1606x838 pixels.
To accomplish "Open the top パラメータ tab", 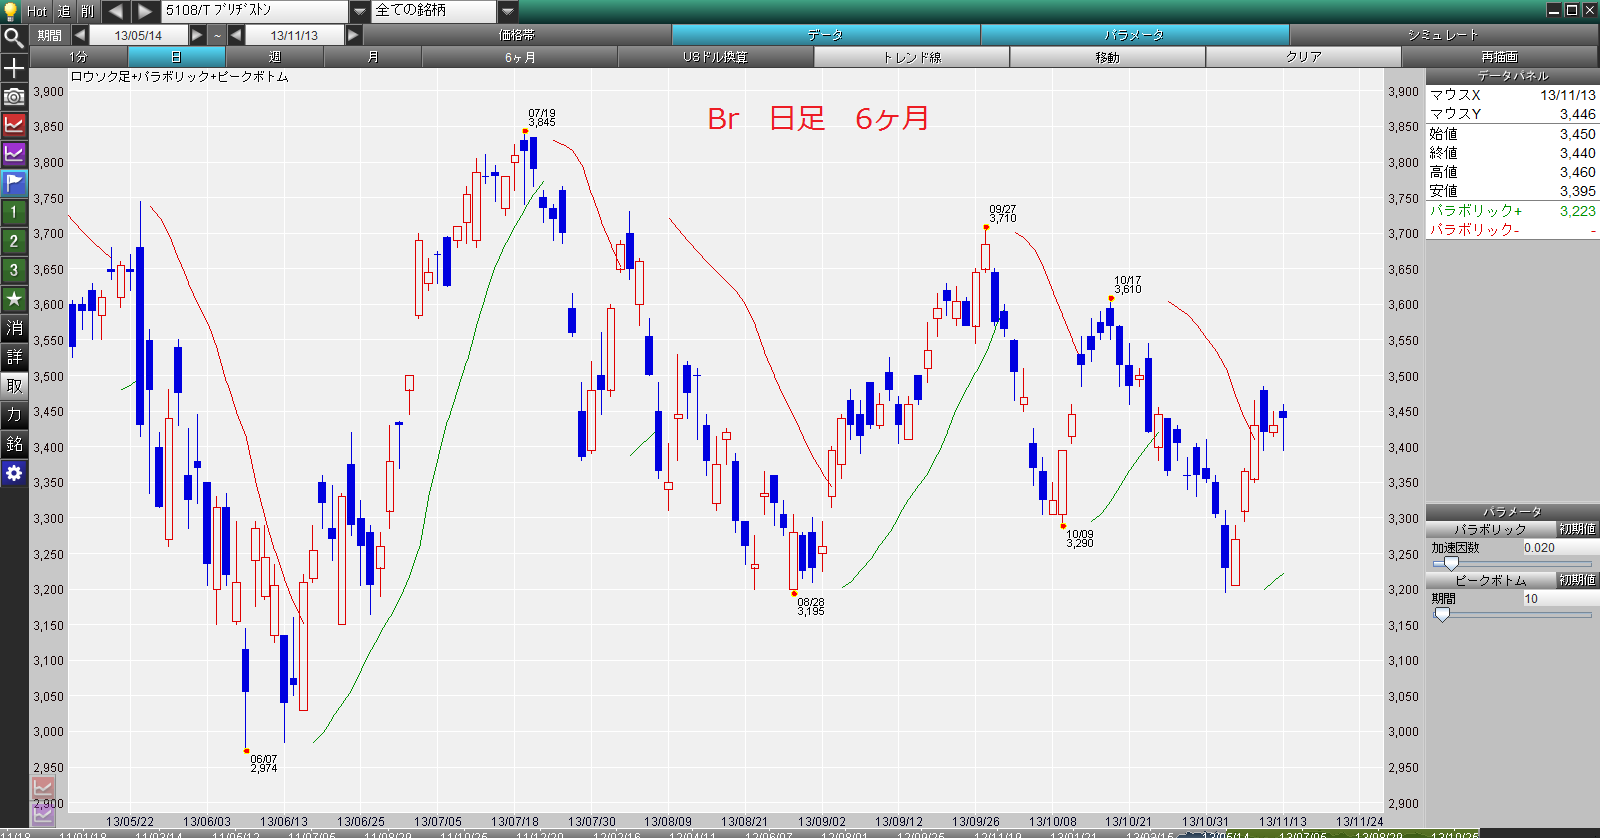I will coord(1135,35).
